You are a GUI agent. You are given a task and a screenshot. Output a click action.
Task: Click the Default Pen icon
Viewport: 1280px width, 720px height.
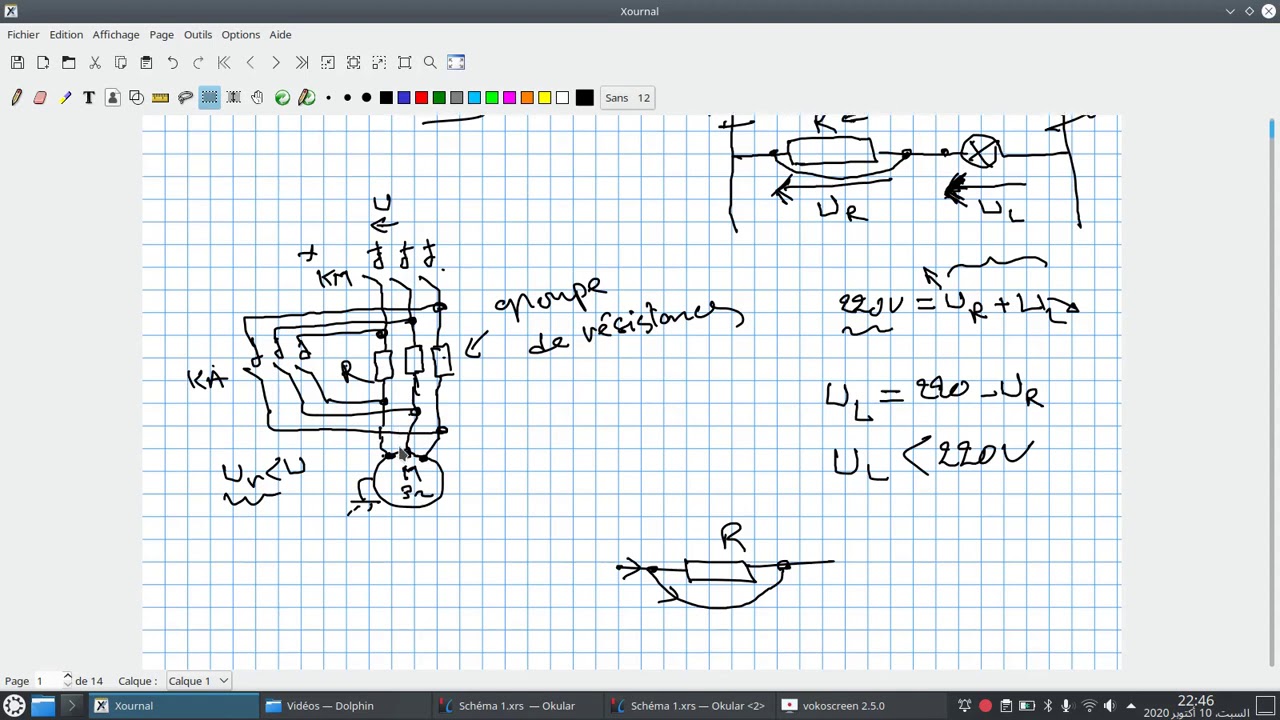307,98
